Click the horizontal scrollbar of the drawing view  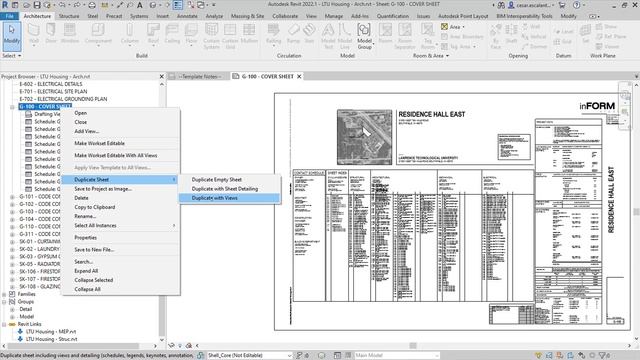coord(413,345)
